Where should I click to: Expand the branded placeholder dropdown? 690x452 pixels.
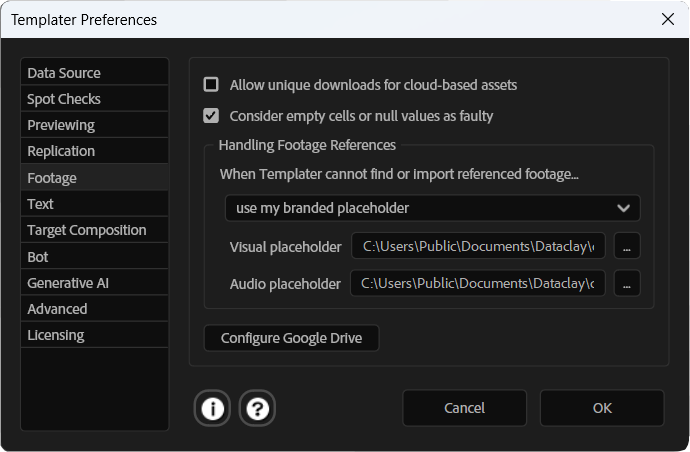433,208
